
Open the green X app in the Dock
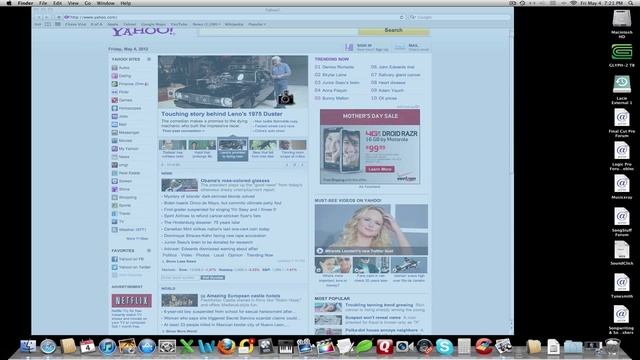tap(187, 347)
